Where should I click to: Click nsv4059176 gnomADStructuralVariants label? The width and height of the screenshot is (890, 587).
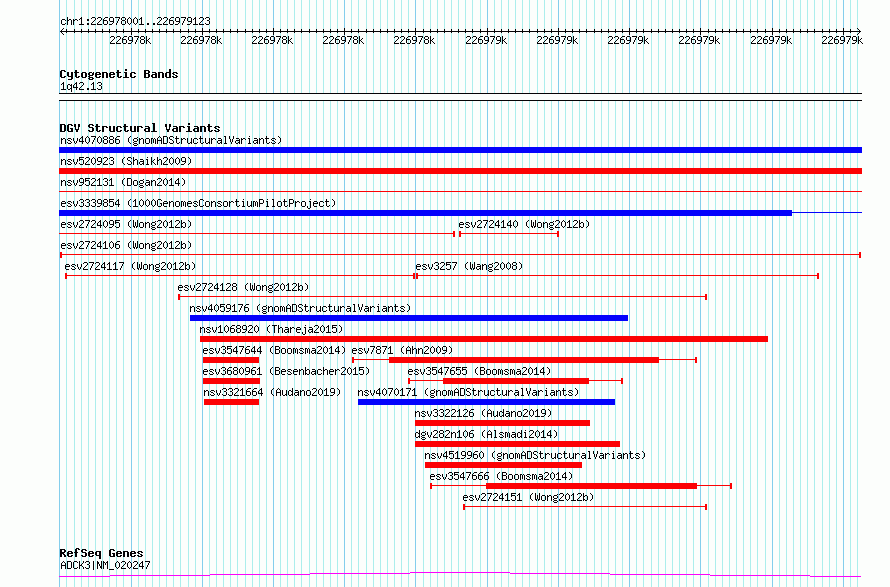300,308
